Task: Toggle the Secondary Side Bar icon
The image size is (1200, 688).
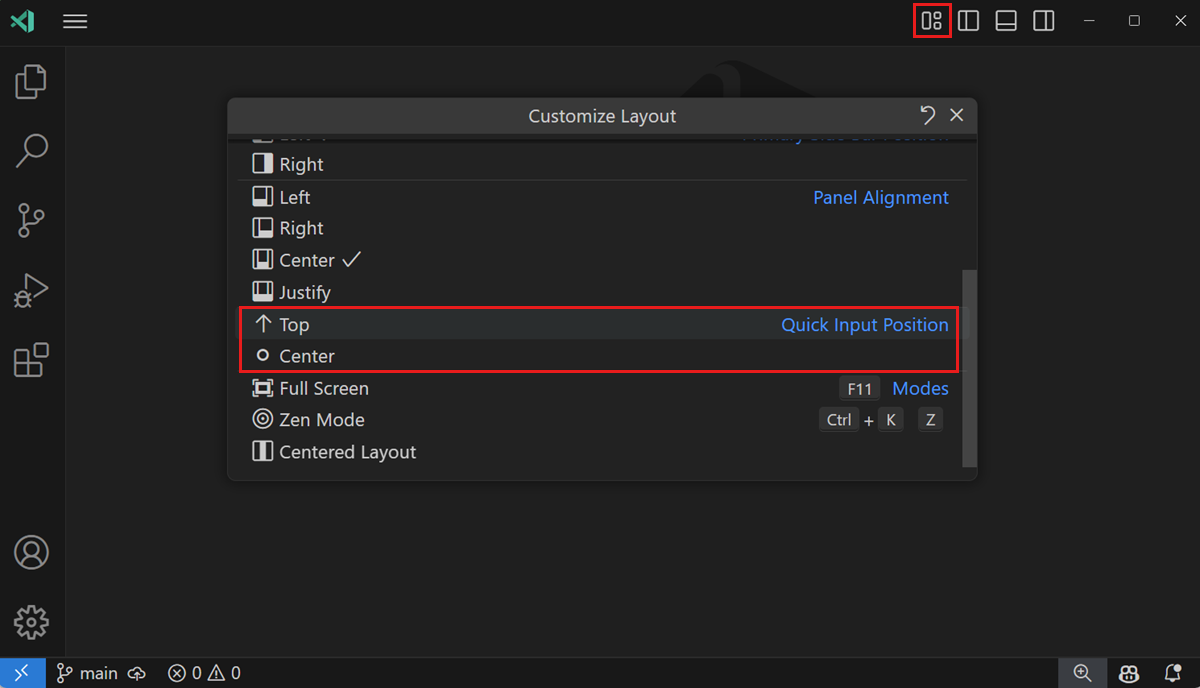Action: pyautogui.click(x=1043, y=20)
